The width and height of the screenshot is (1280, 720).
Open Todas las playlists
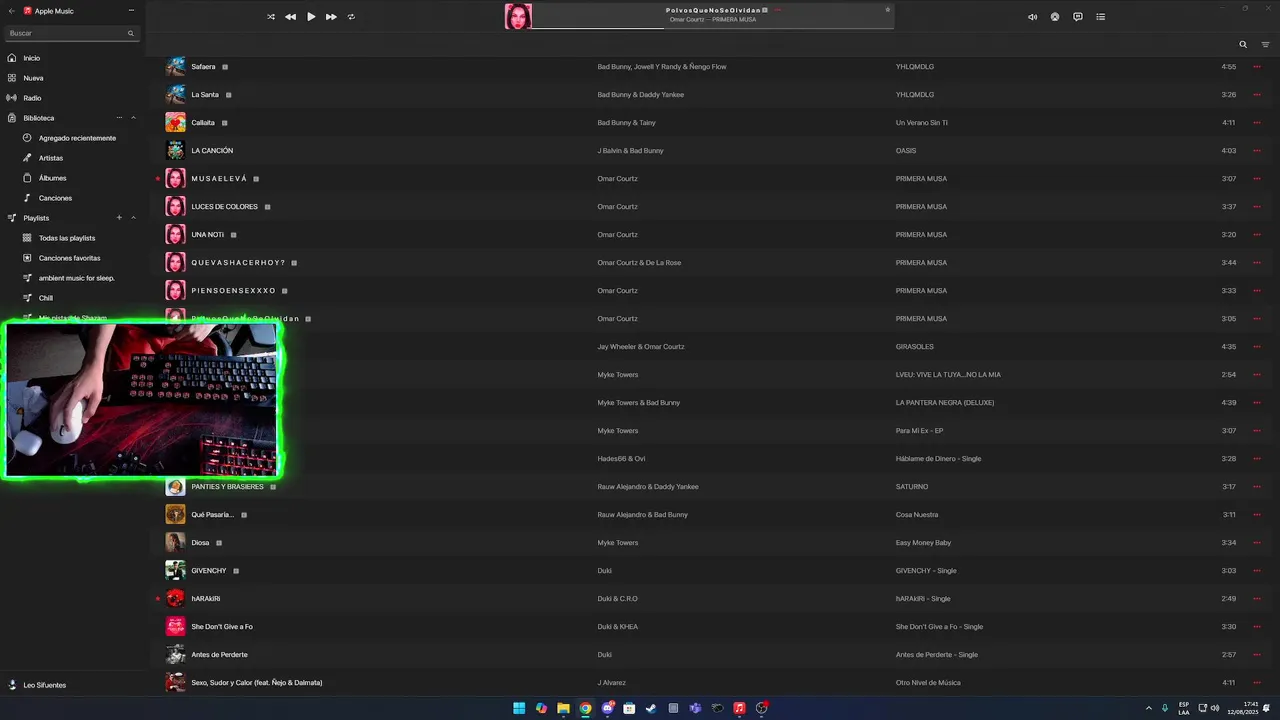coord(67,238)
